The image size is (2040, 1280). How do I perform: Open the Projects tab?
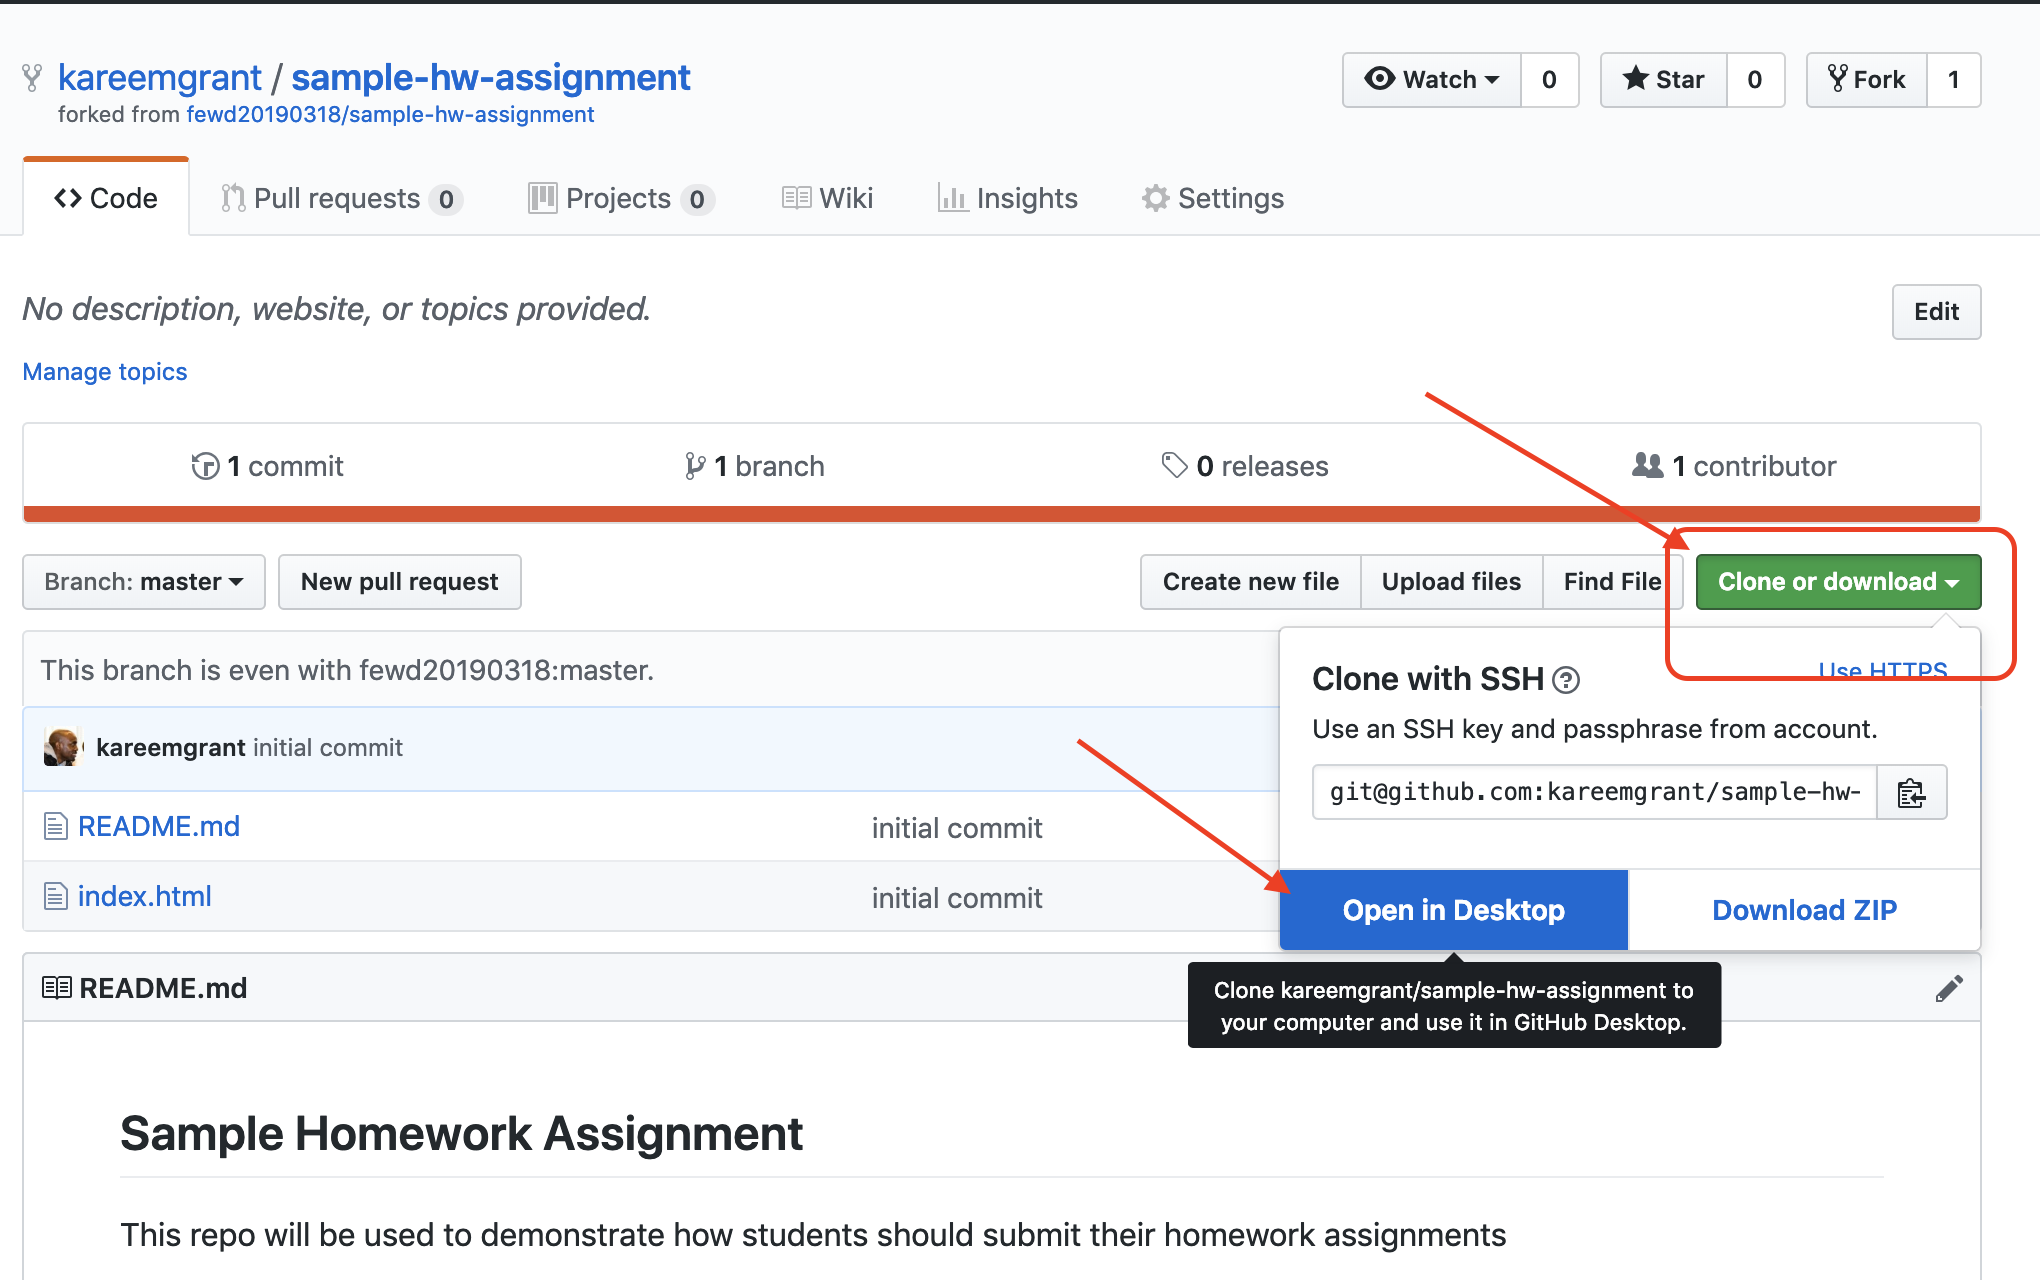pyautogui.click(x=620, y=198)
